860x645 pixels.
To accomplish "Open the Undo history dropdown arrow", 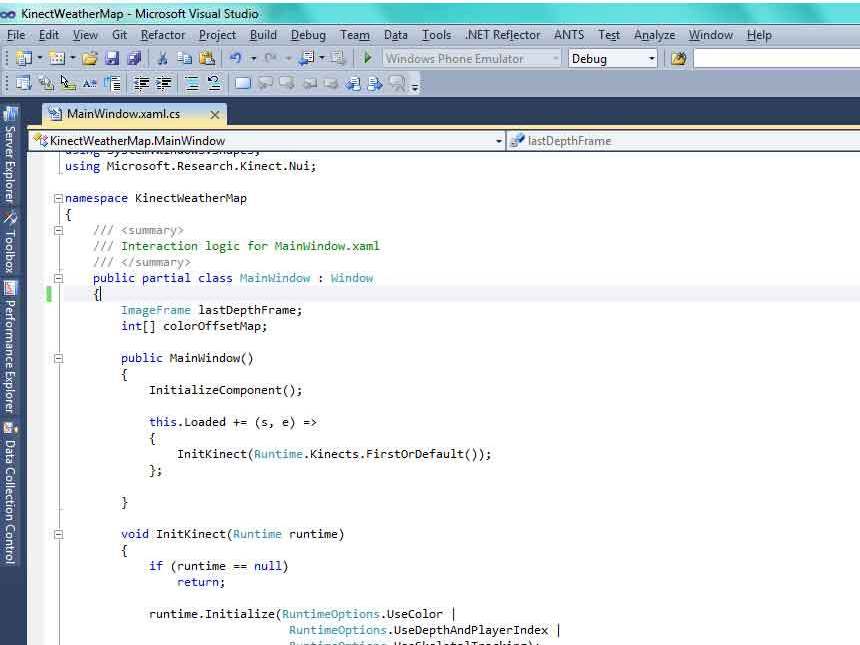I will click(x=253, y=58).
